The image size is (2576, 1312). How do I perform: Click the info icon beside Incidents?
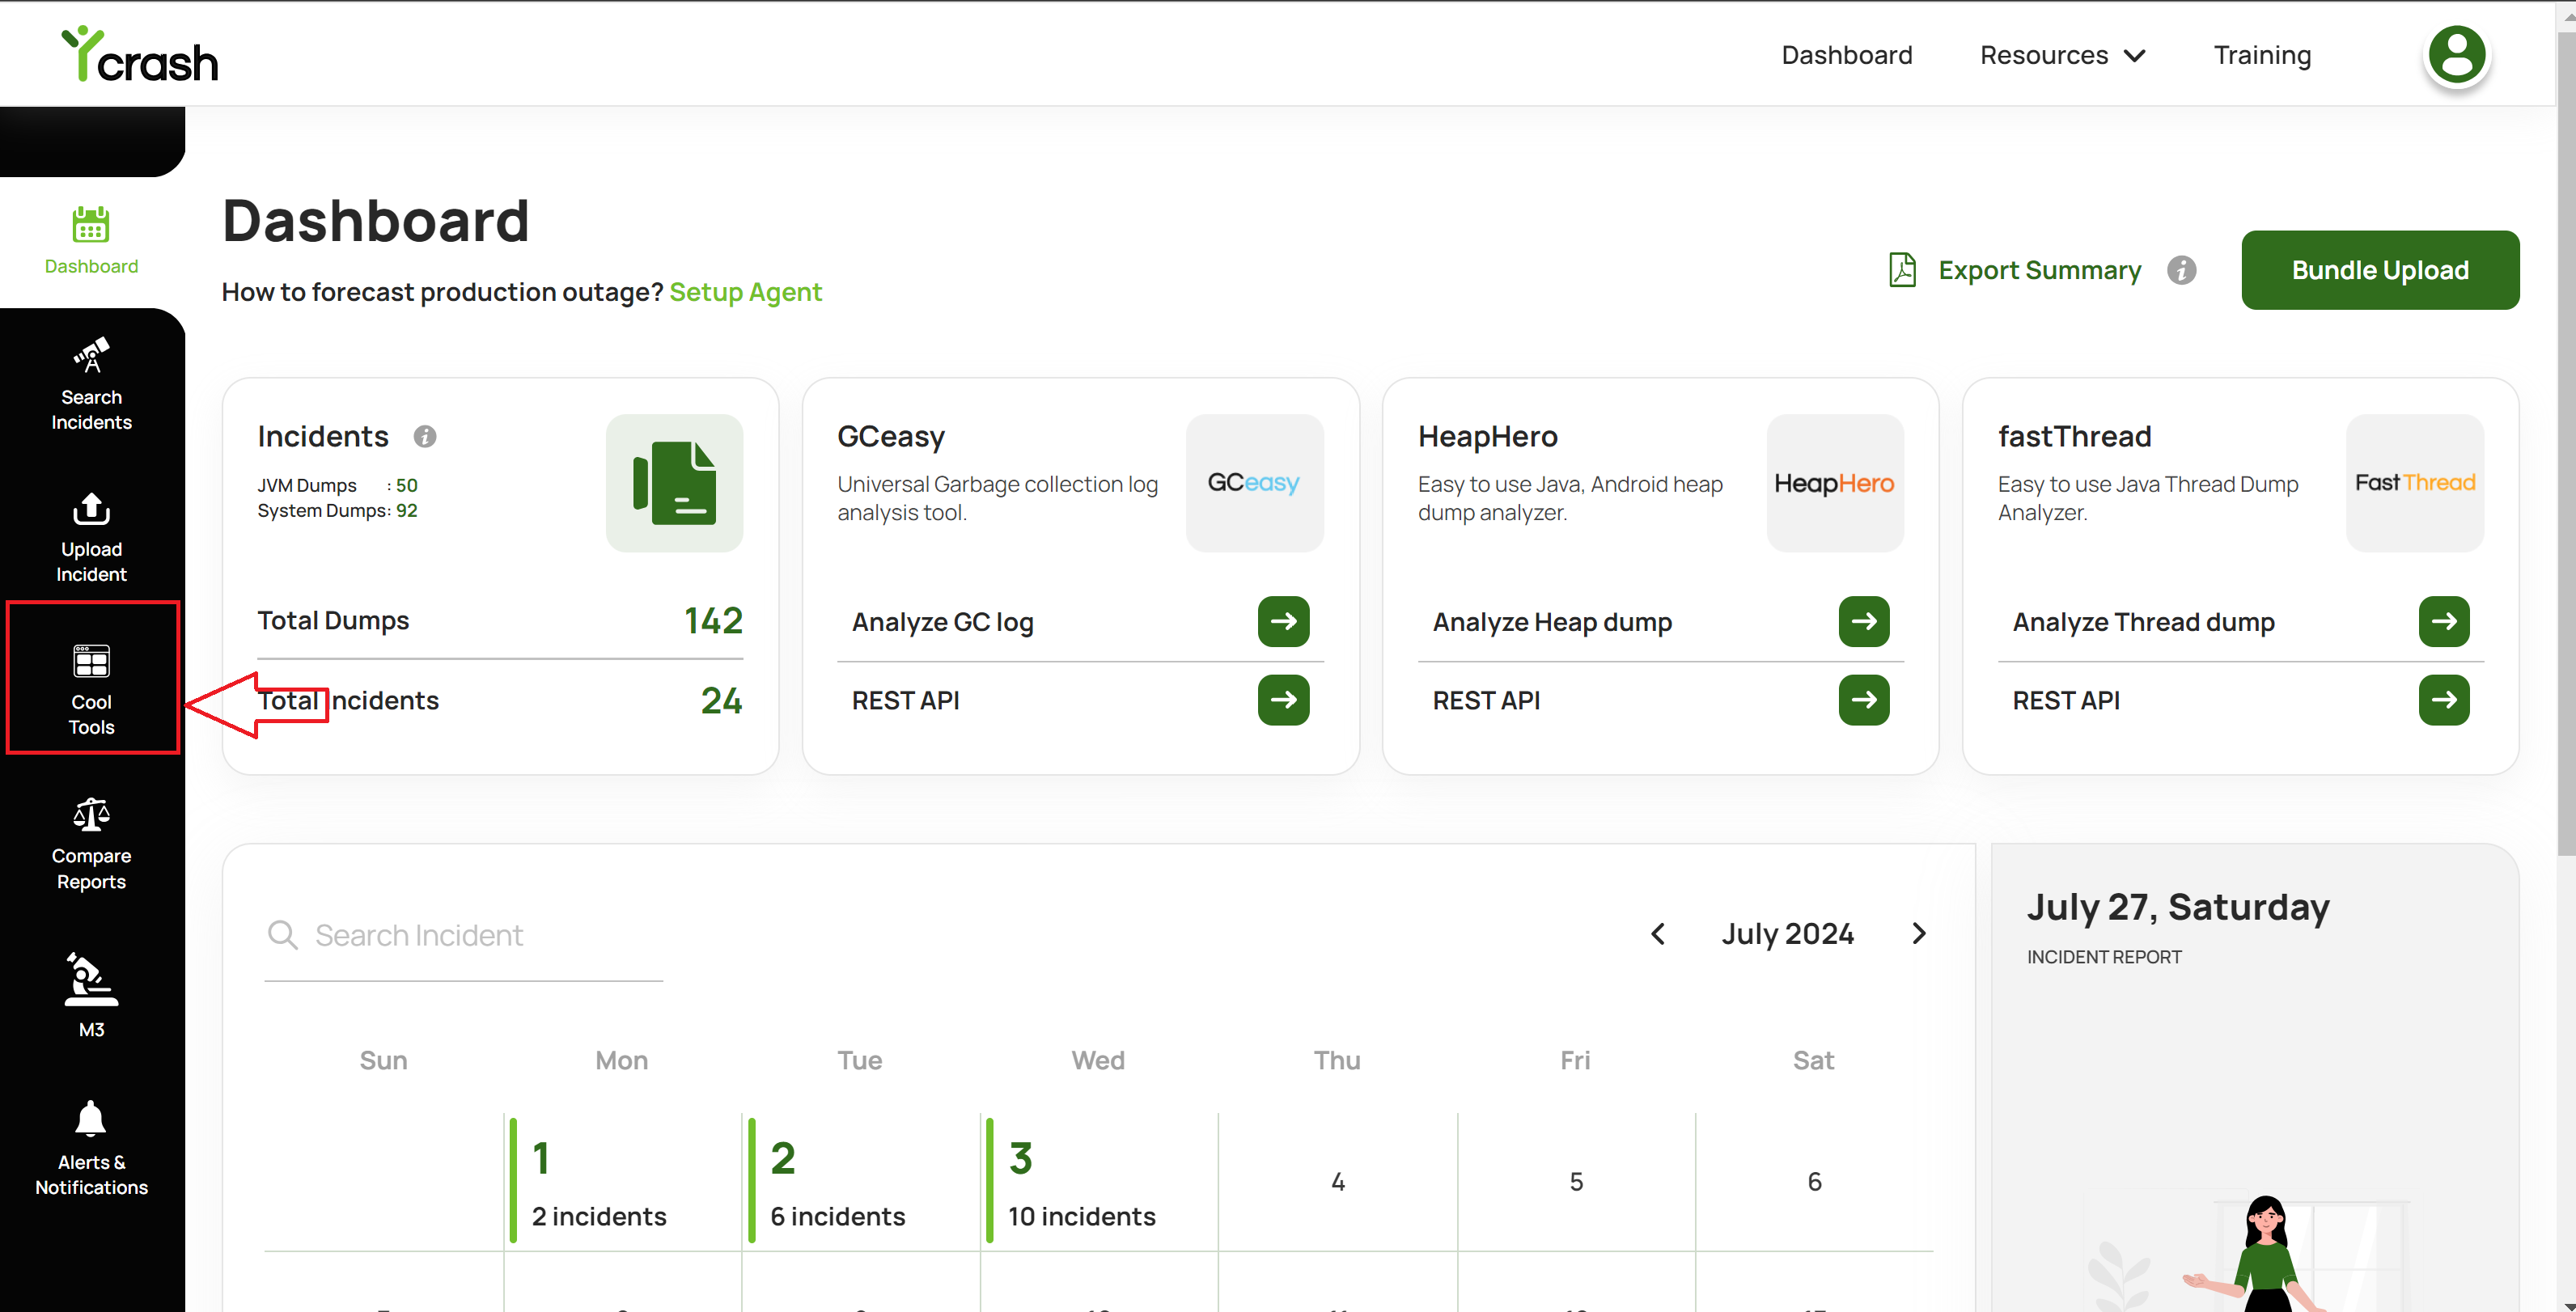(425, 436)
